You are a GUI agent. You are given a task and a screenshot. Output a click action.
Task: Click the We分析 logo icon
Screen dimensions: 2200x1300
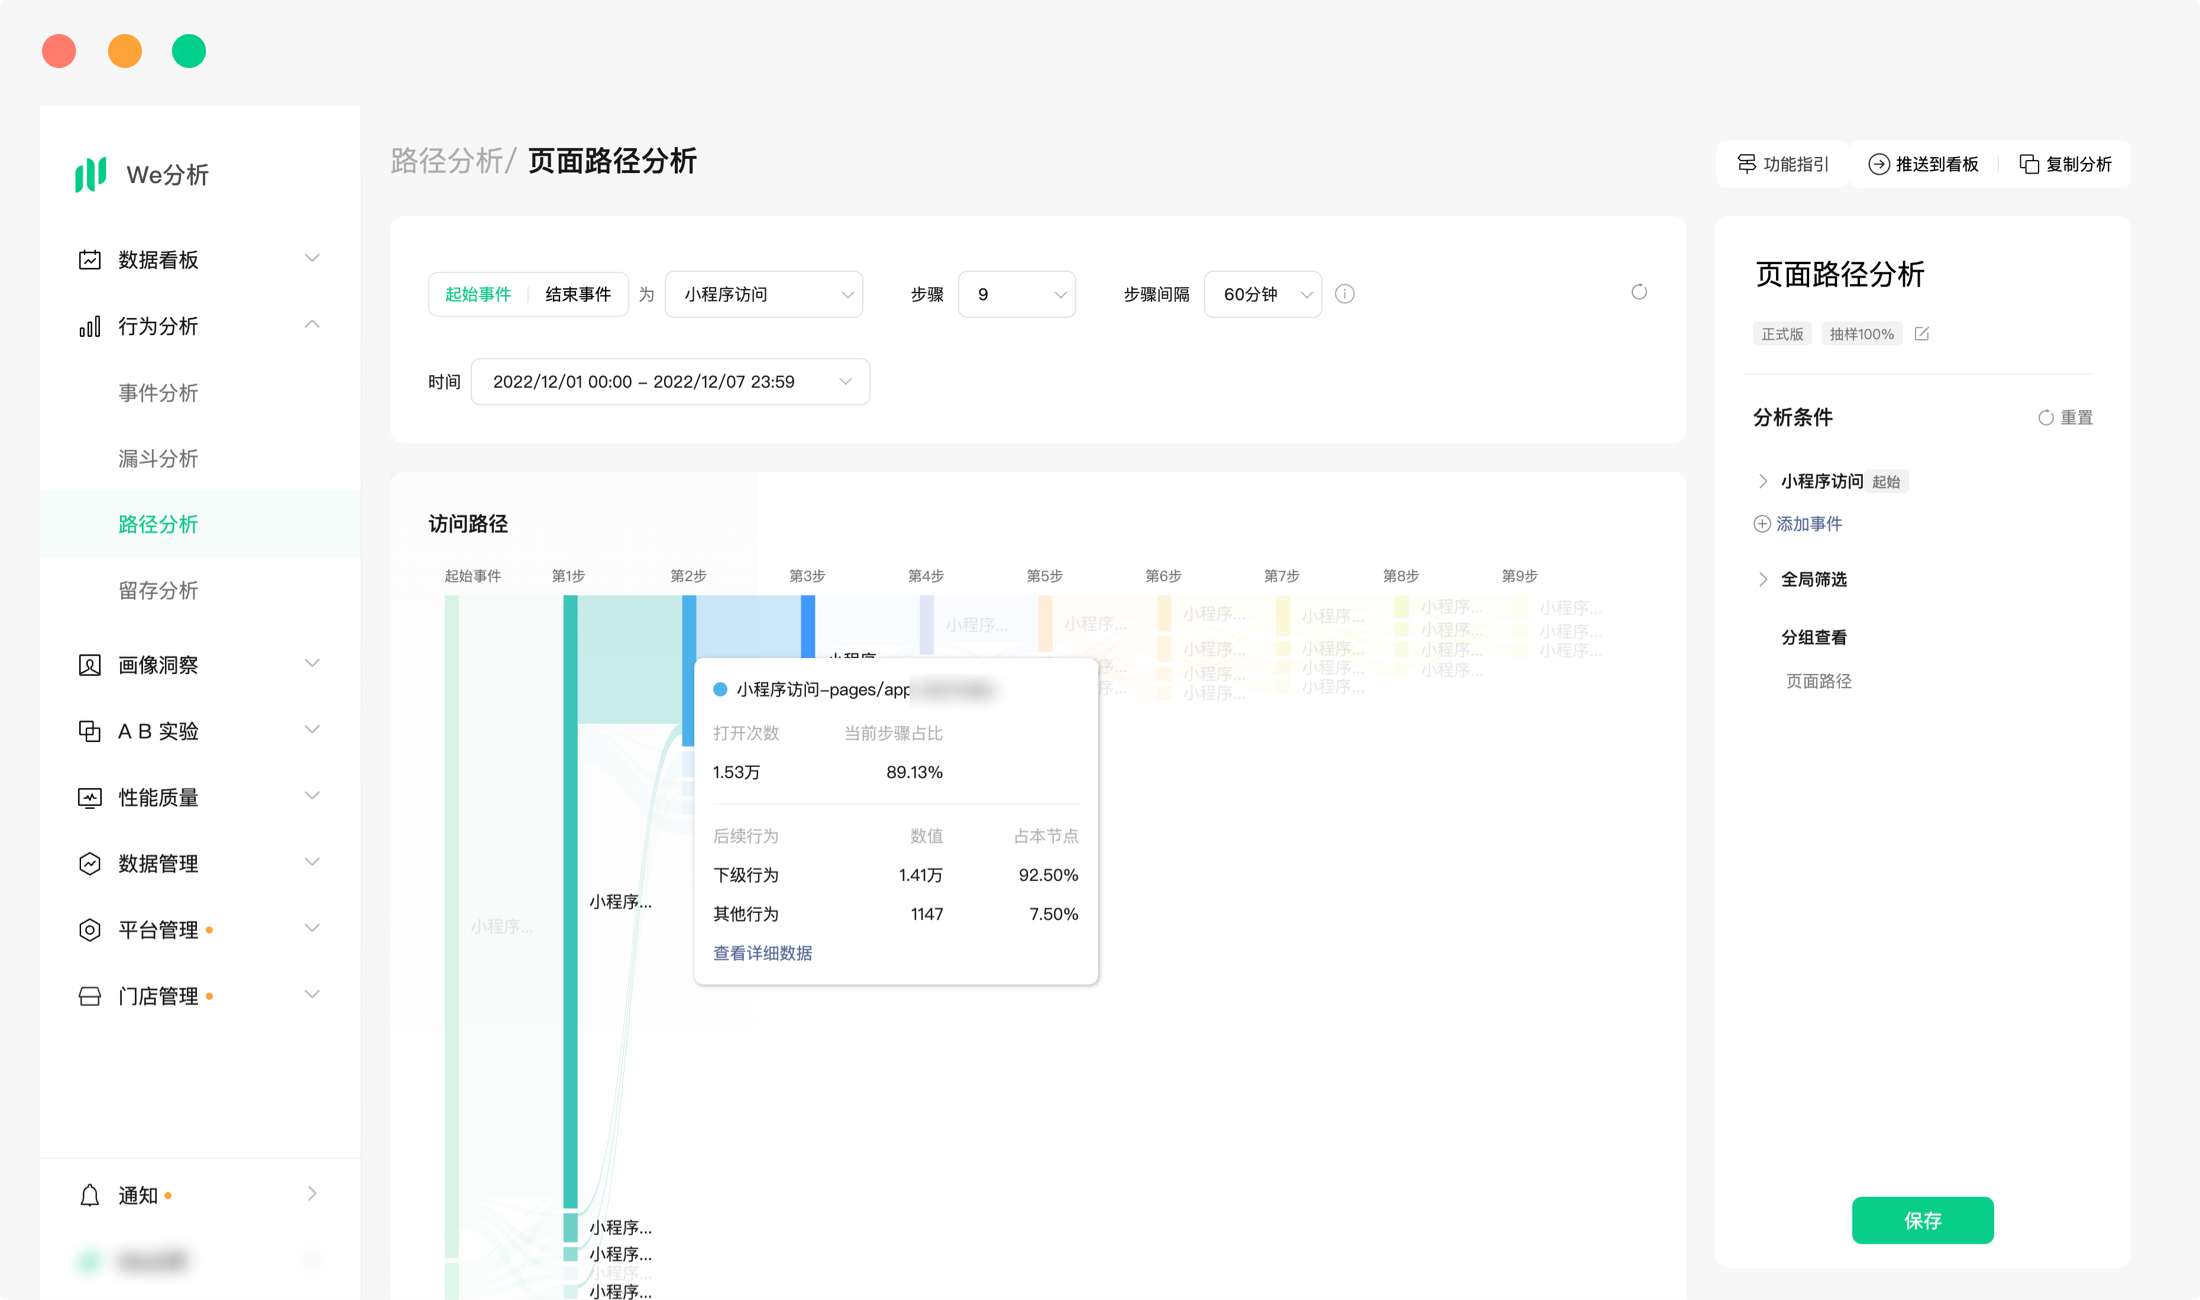coord(91,174)
